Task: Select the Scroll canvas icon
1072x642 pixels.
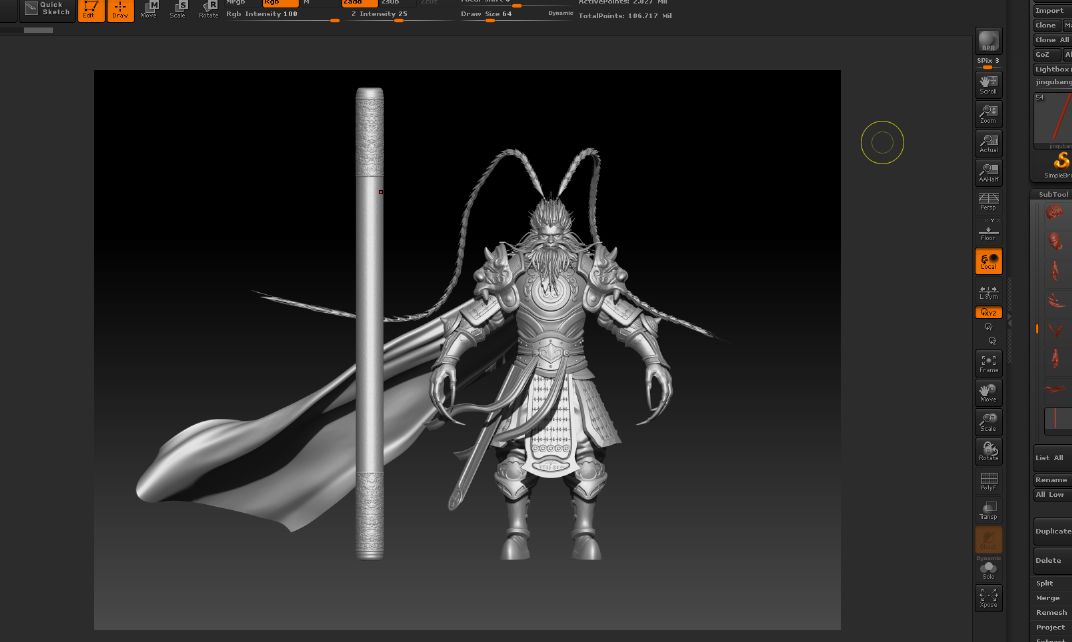Action: (989, 85)
